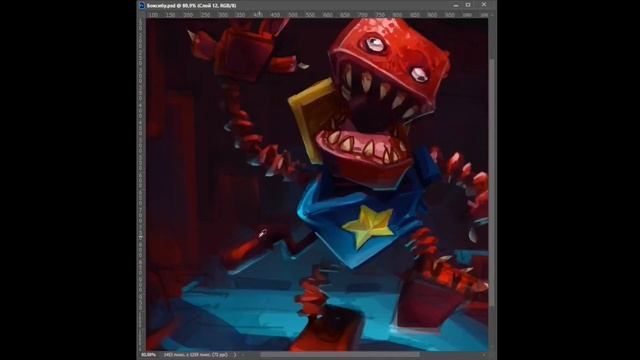Click the horizontal ruler at top
Image resolution: width=640 pixels, height=360 pixels.
[x=317, y=15]
